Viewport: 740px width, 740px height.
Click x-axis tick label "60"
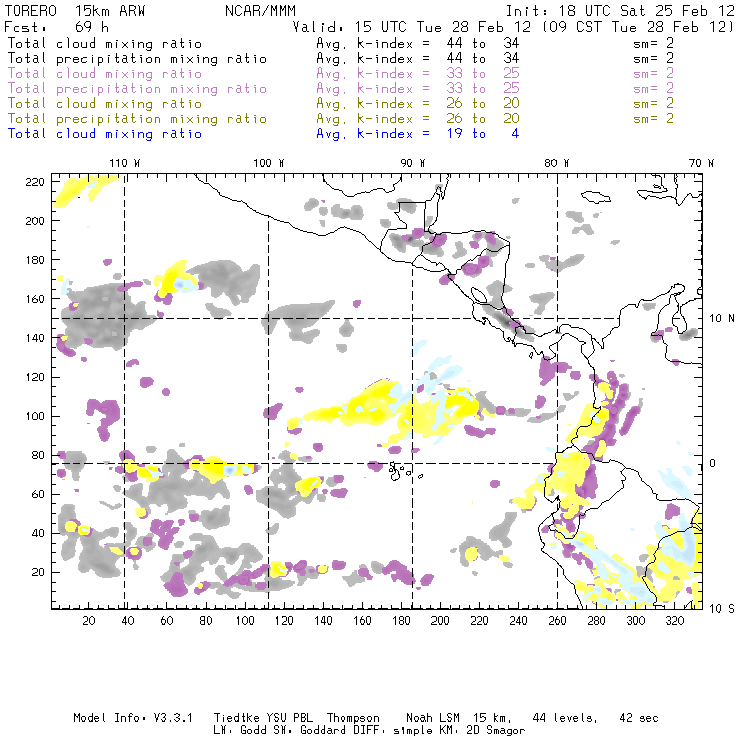click(167, 621)
